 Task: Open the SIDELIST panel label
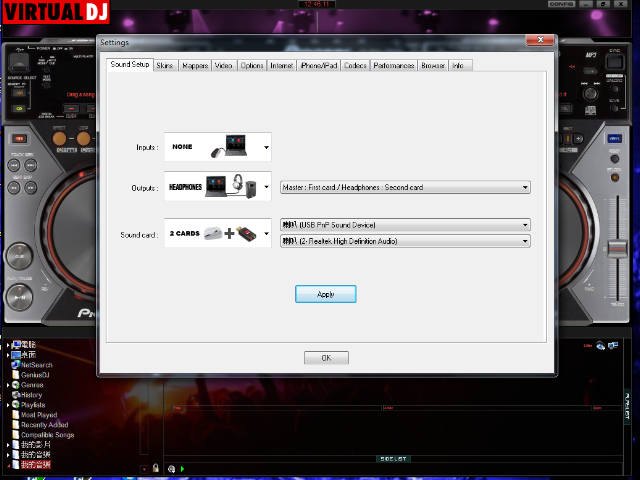click(x=393, y=459)
